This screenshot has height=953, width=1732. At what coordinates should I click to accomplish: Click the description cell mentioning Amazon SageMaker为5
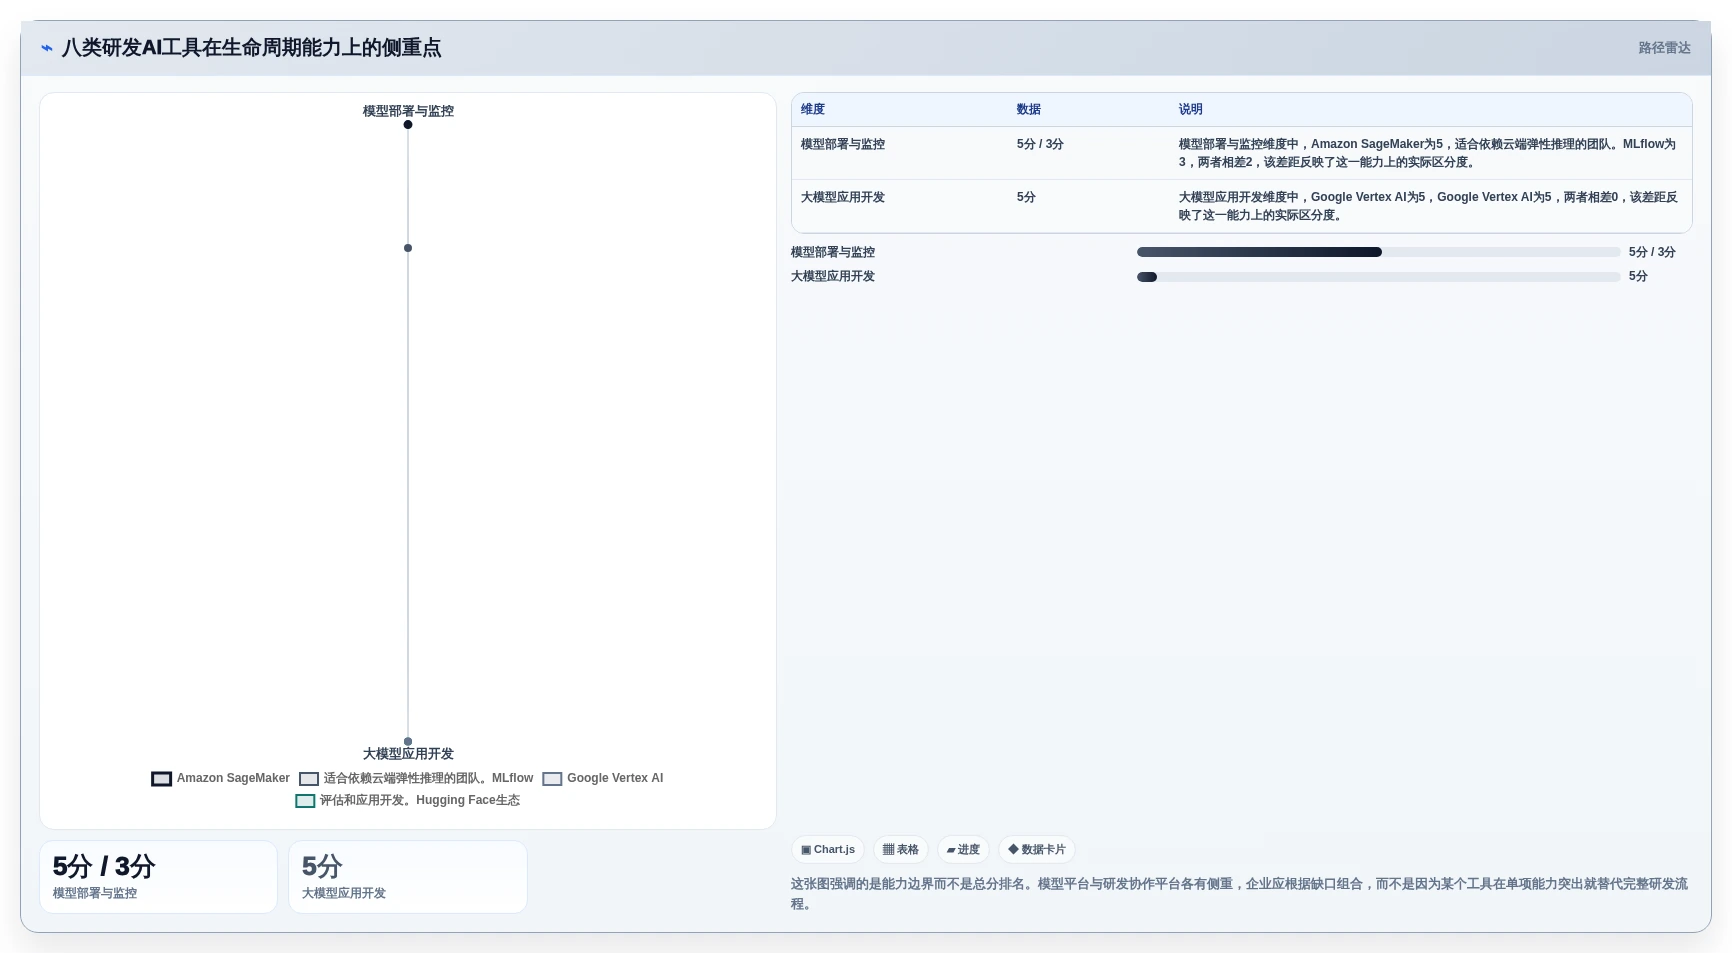pos(1430,153)
